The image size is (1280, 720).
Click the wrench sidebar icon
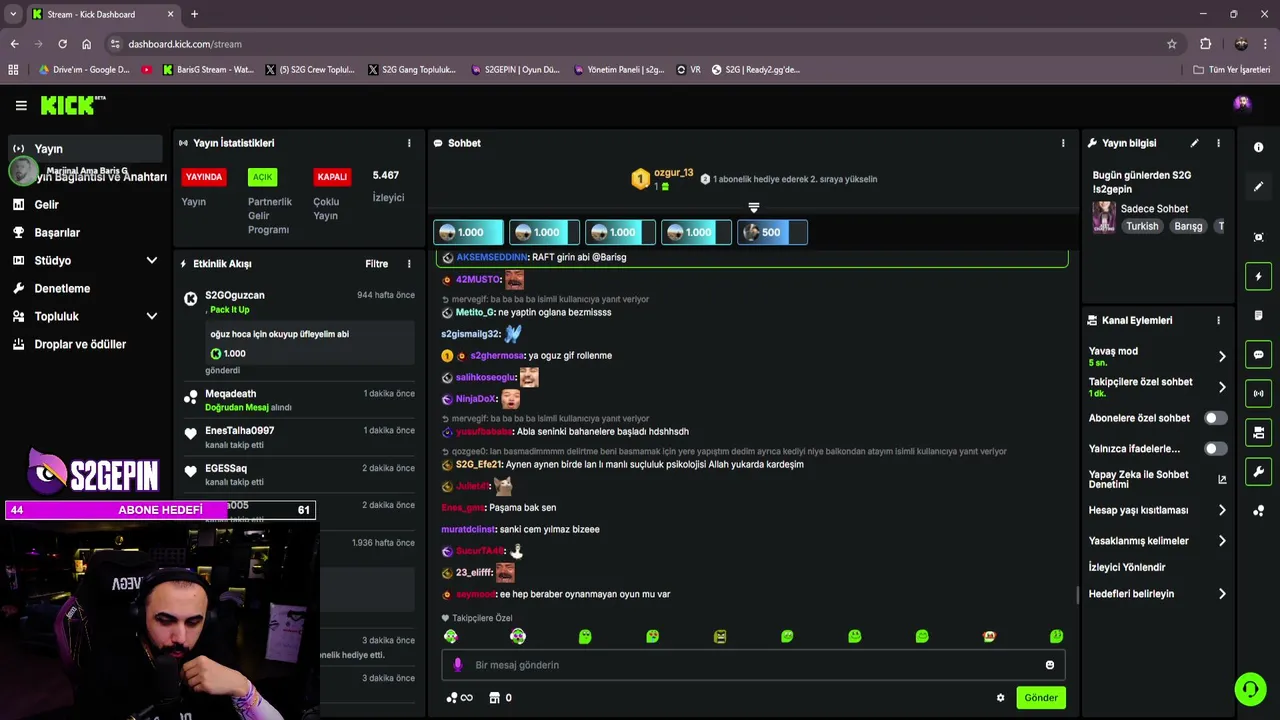[1258, 472]
